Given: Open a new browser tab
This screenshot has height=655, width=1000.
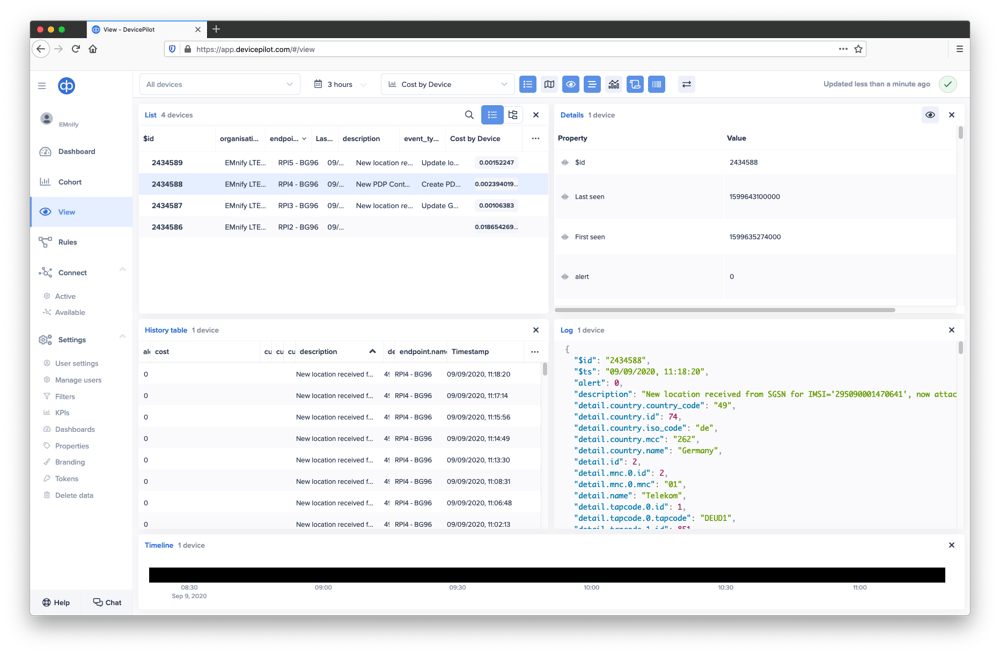Looking at the screenshot, I should (x=216, y=29).
